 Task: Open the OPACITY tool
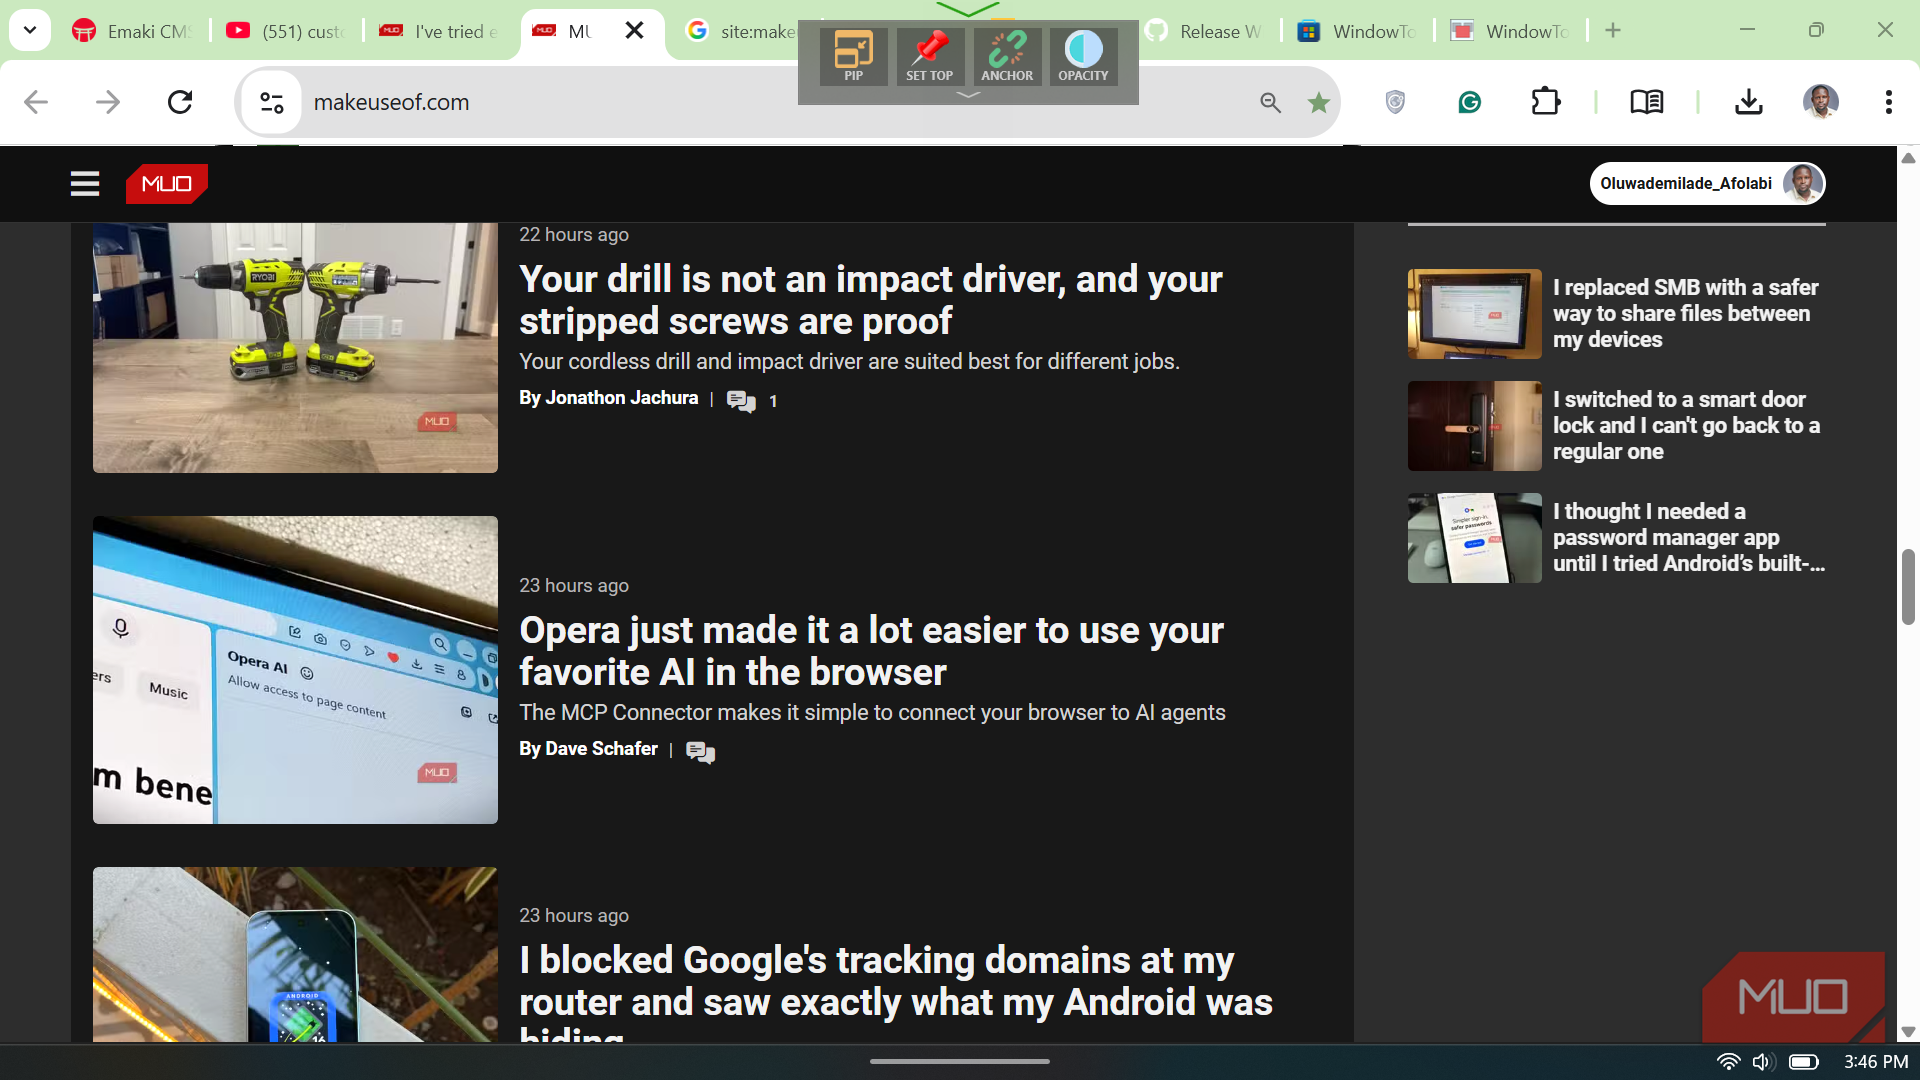pos(1083,56)
